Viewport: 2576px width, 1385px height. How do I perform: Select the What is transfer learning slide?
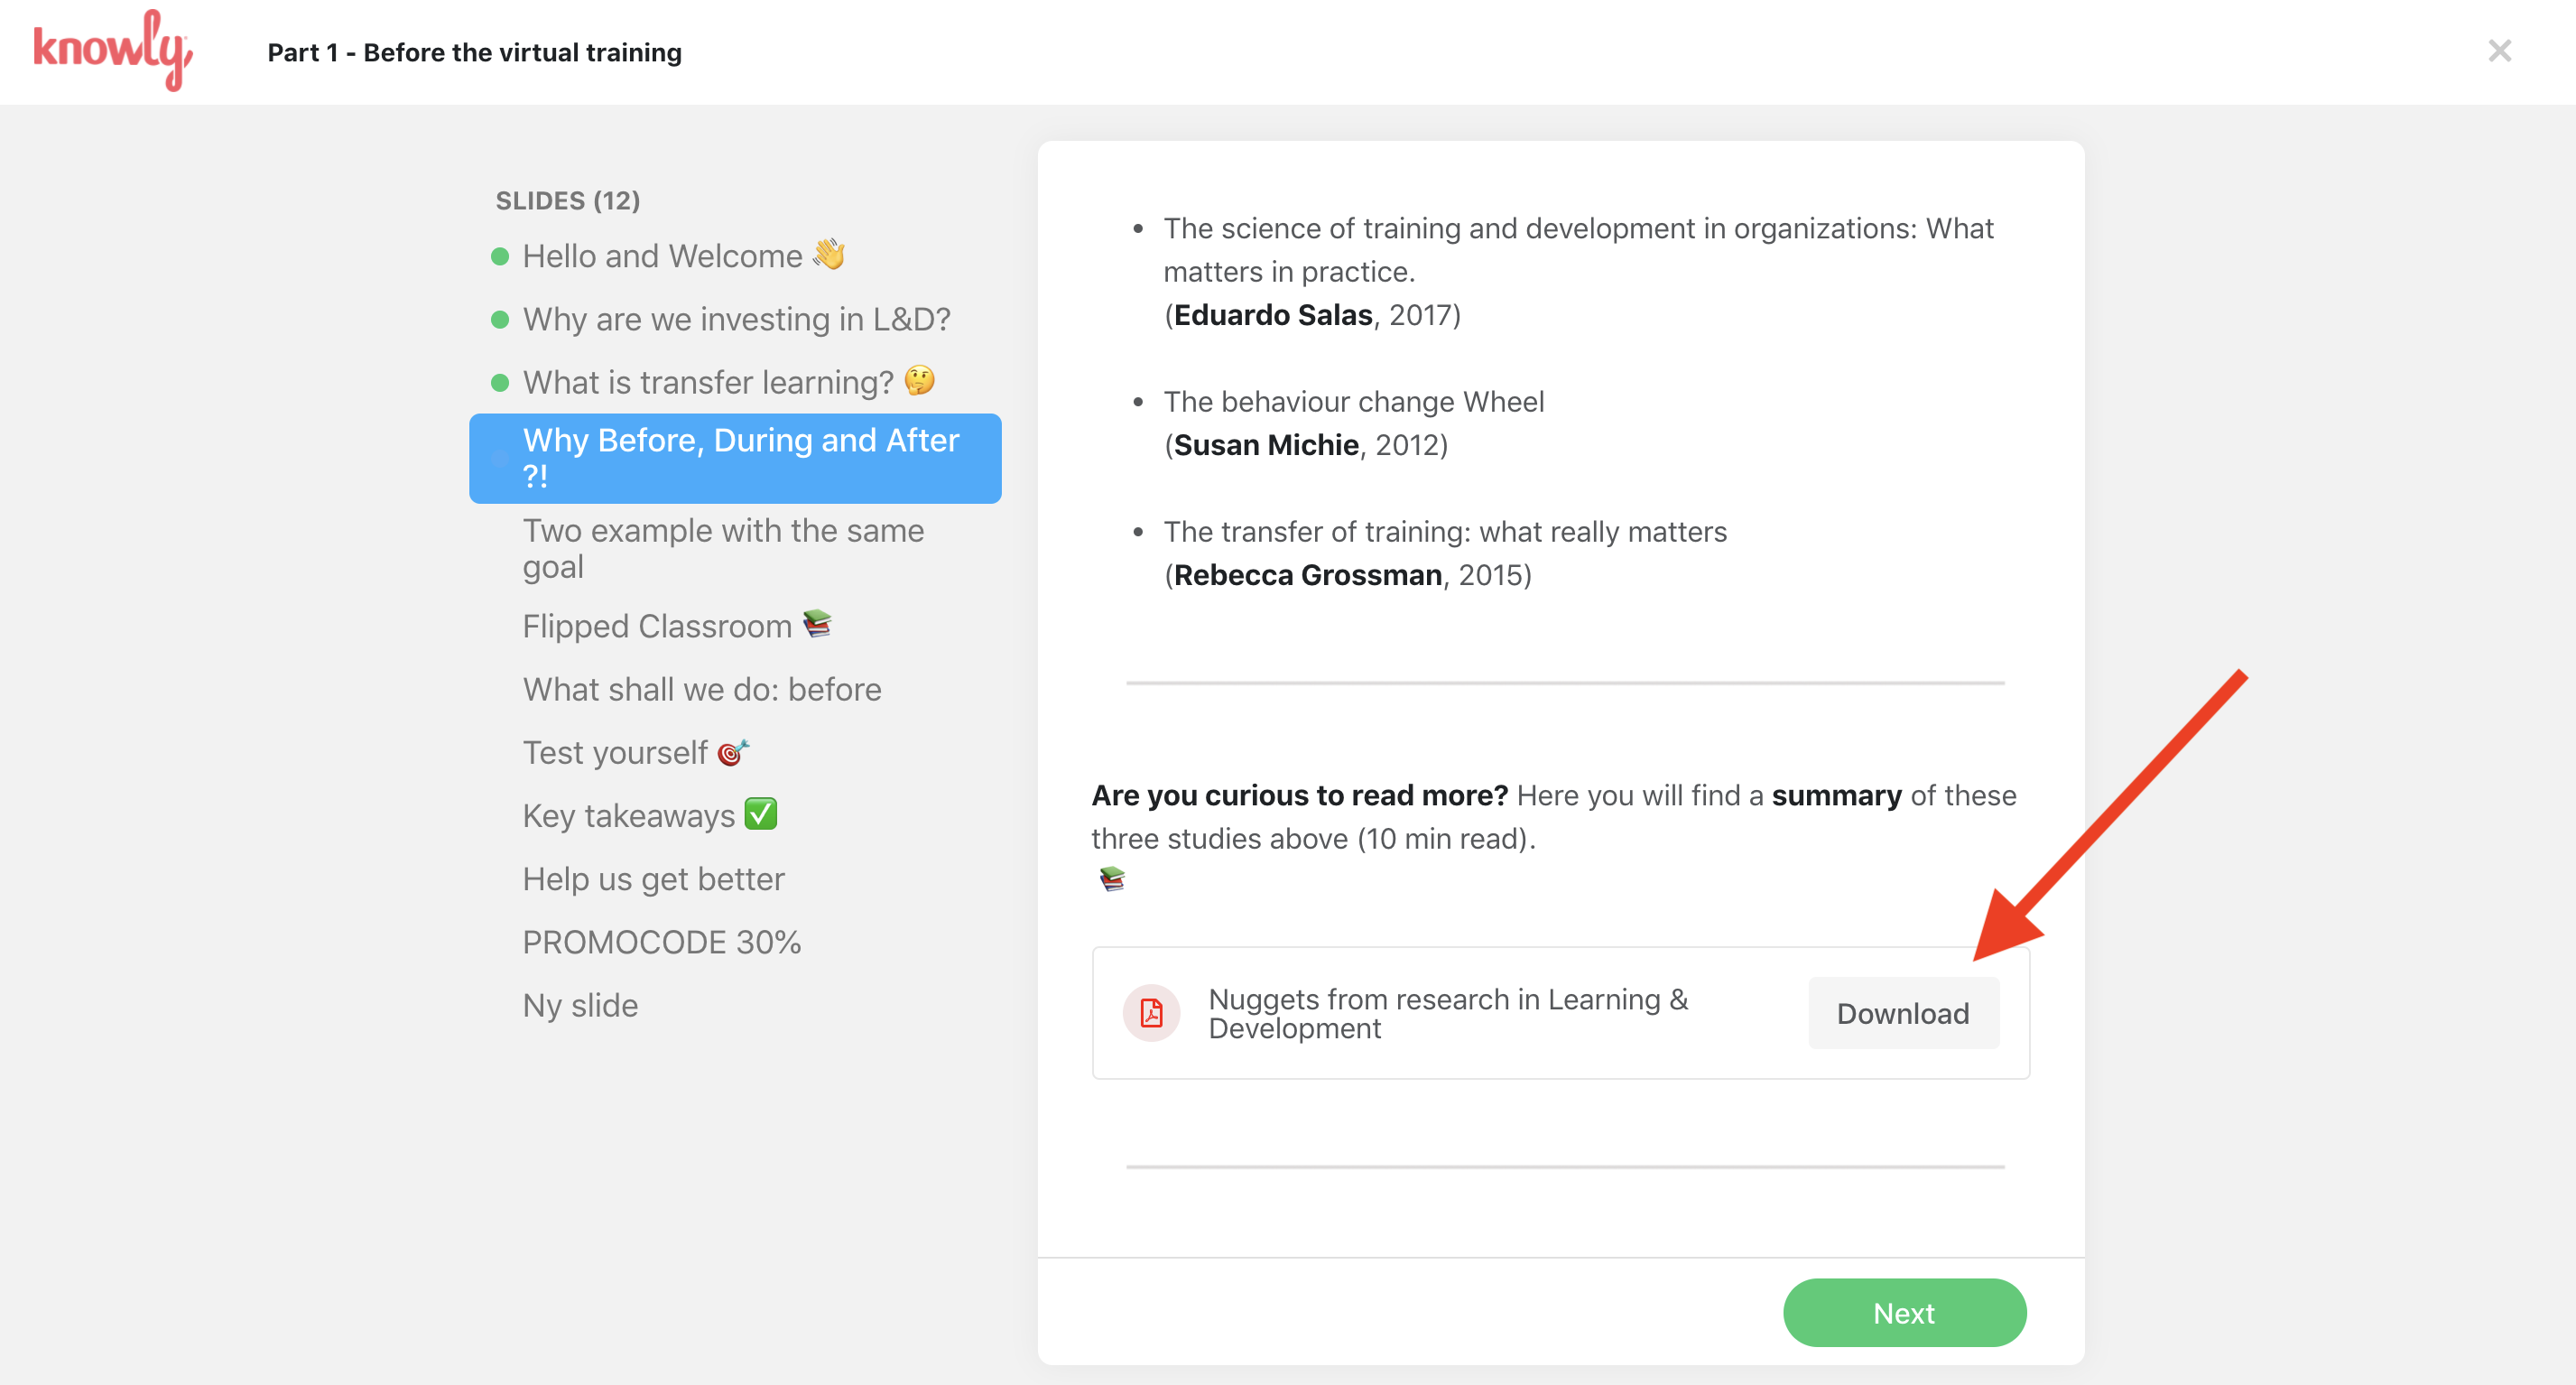click(x=707, y=382)
